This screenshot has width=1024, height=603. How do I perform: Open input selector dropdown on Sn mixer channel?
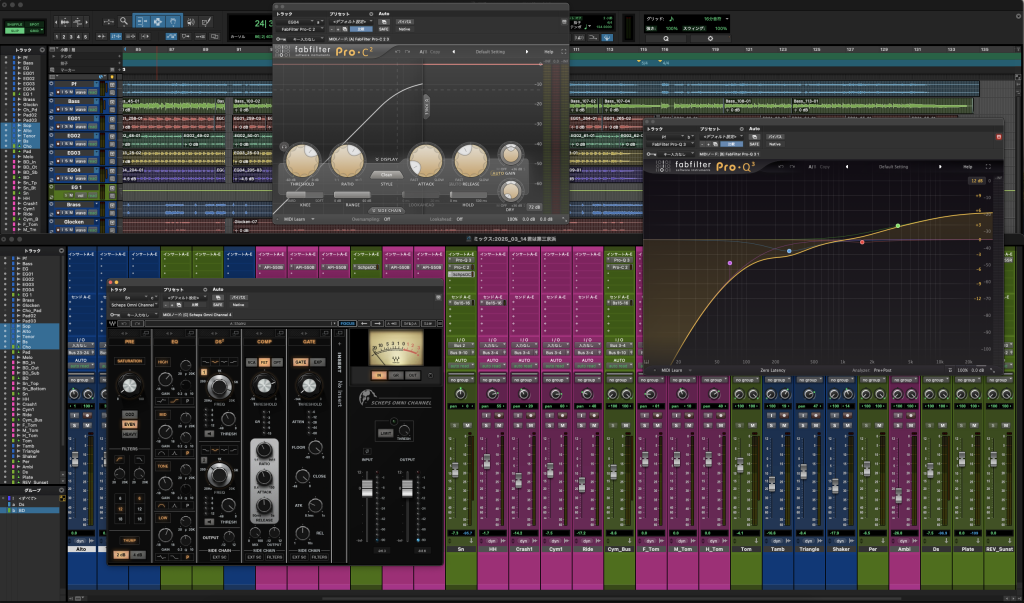click(x=460, y=346)
